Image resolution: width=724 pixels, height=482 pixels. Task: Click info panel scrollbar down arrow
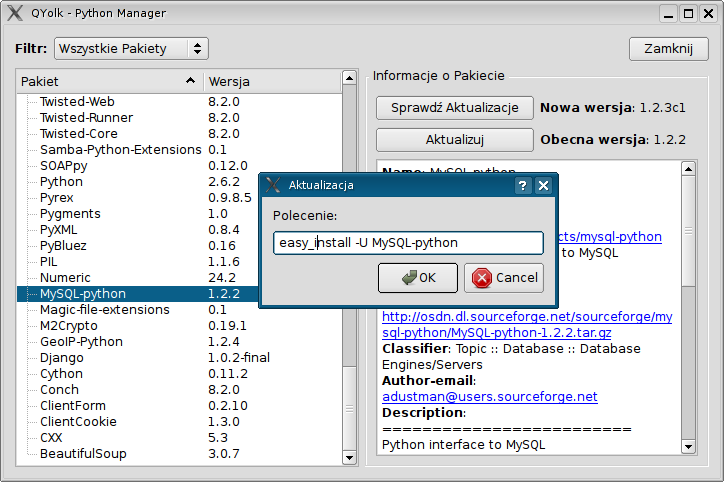(x=688, y=446)
